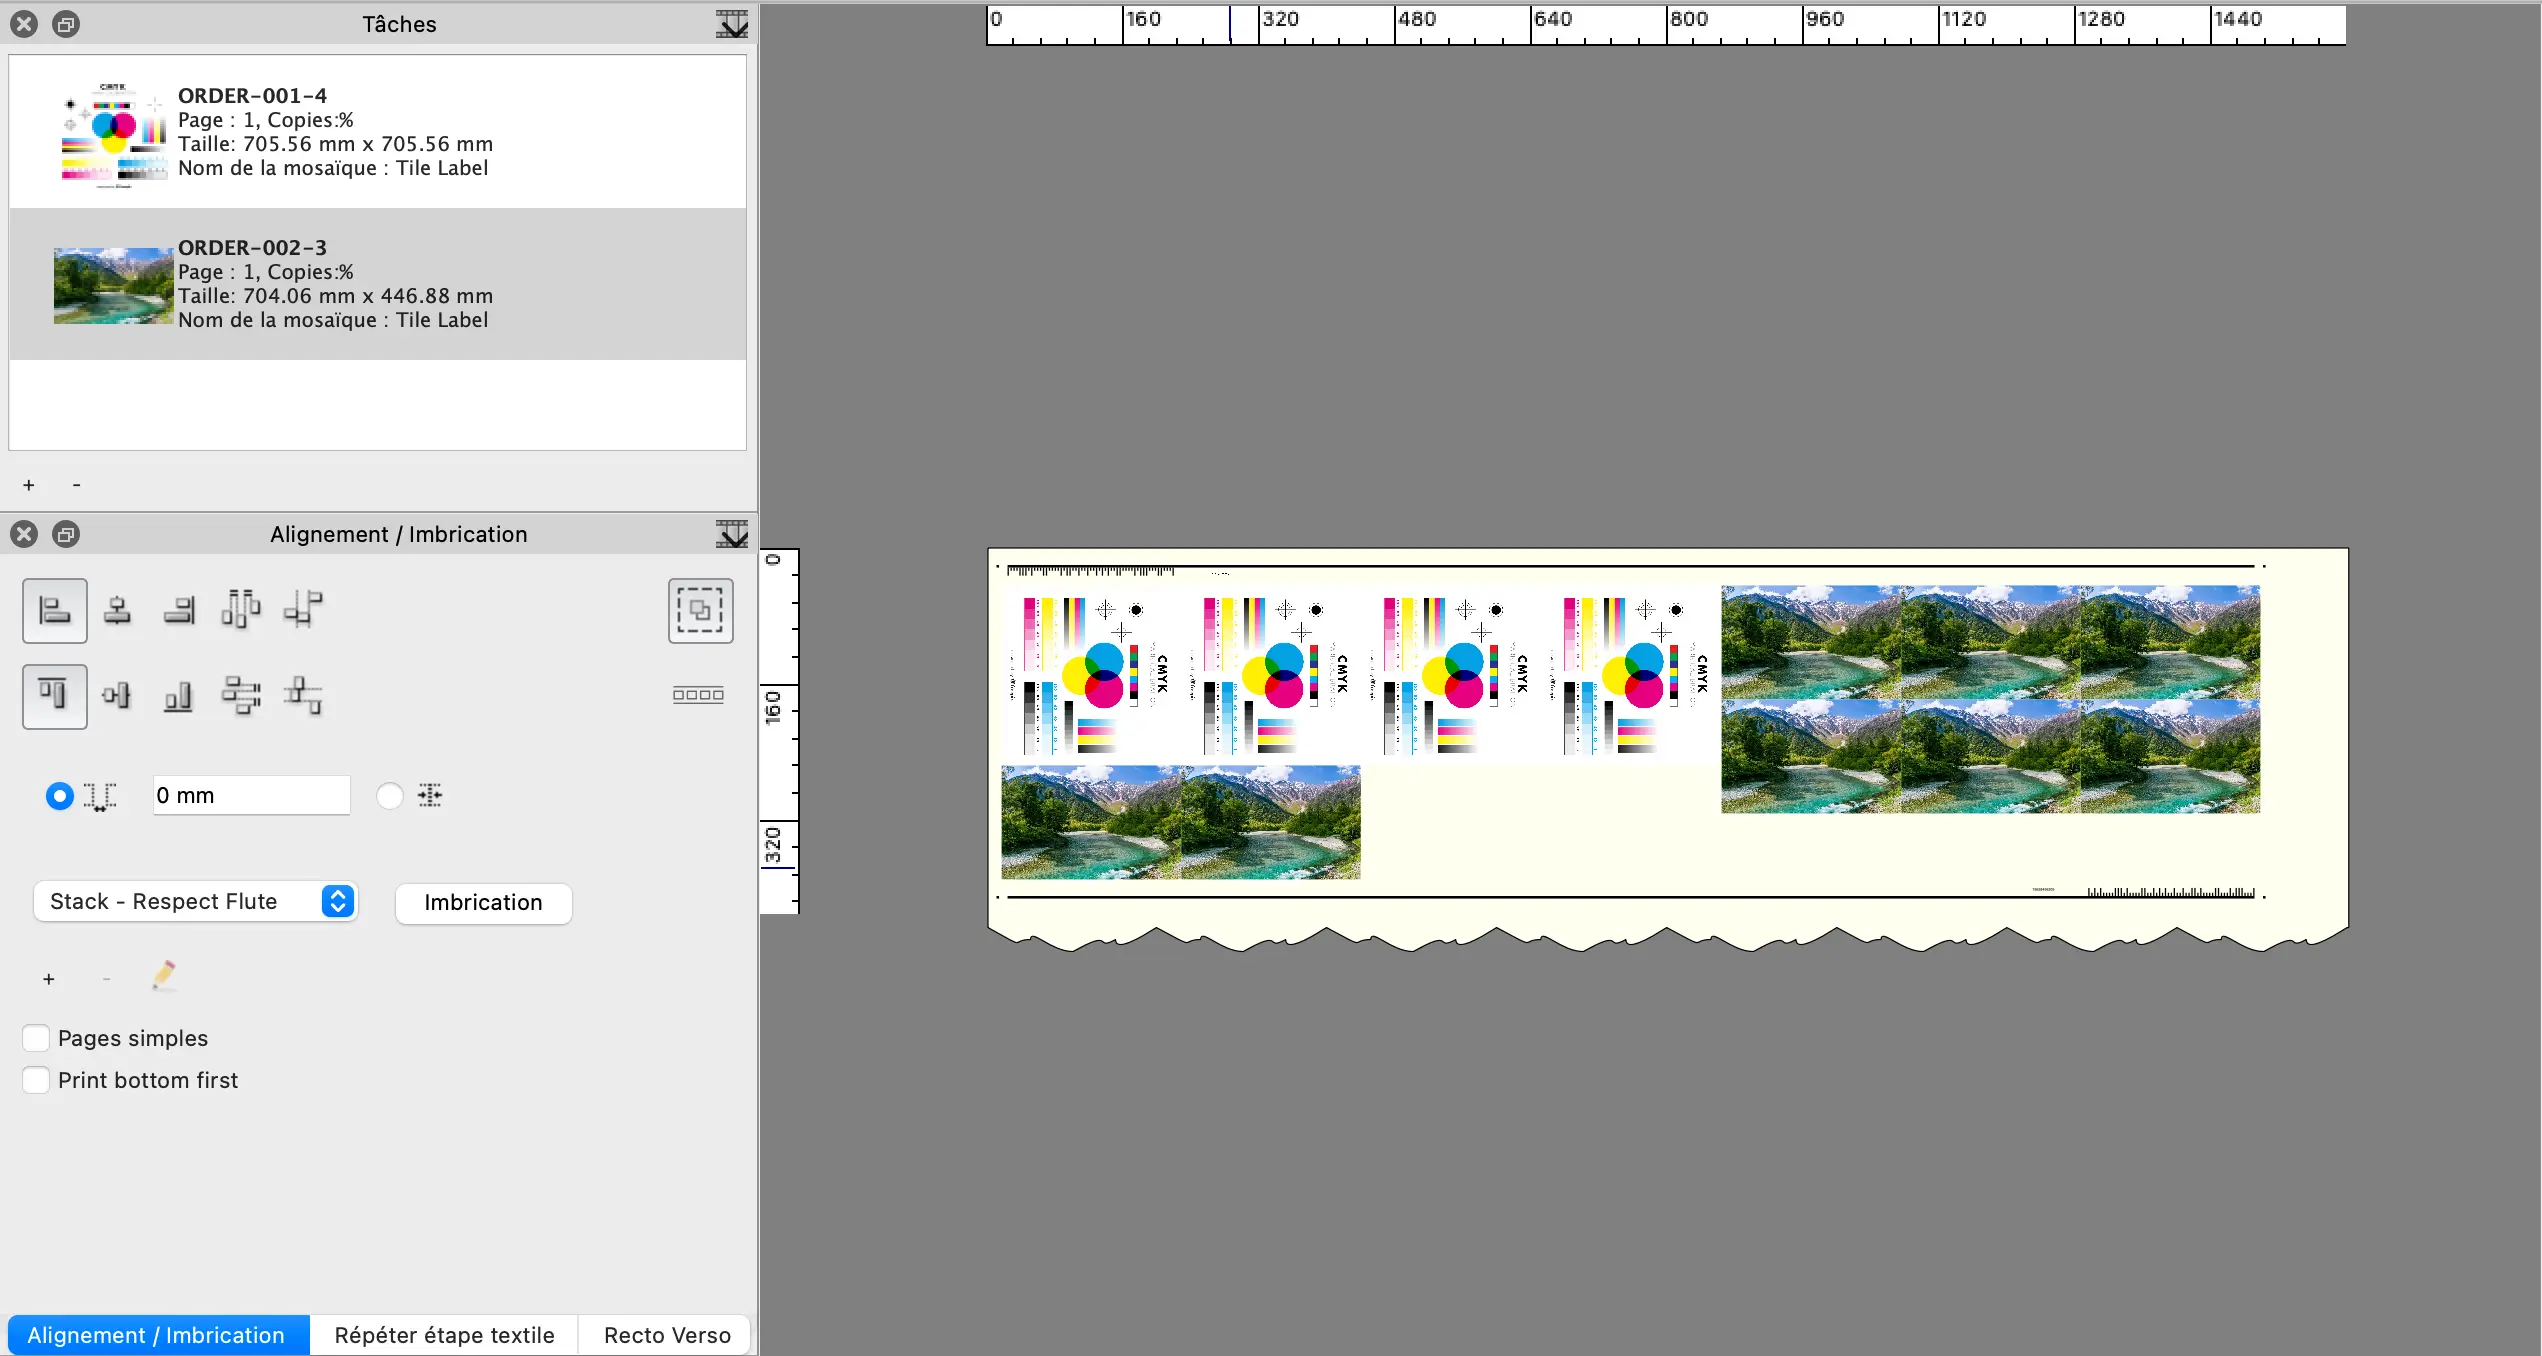
Task: Click ORDER-001-4 CMYK thumbnail in list
Action: [x=113, y=135]
